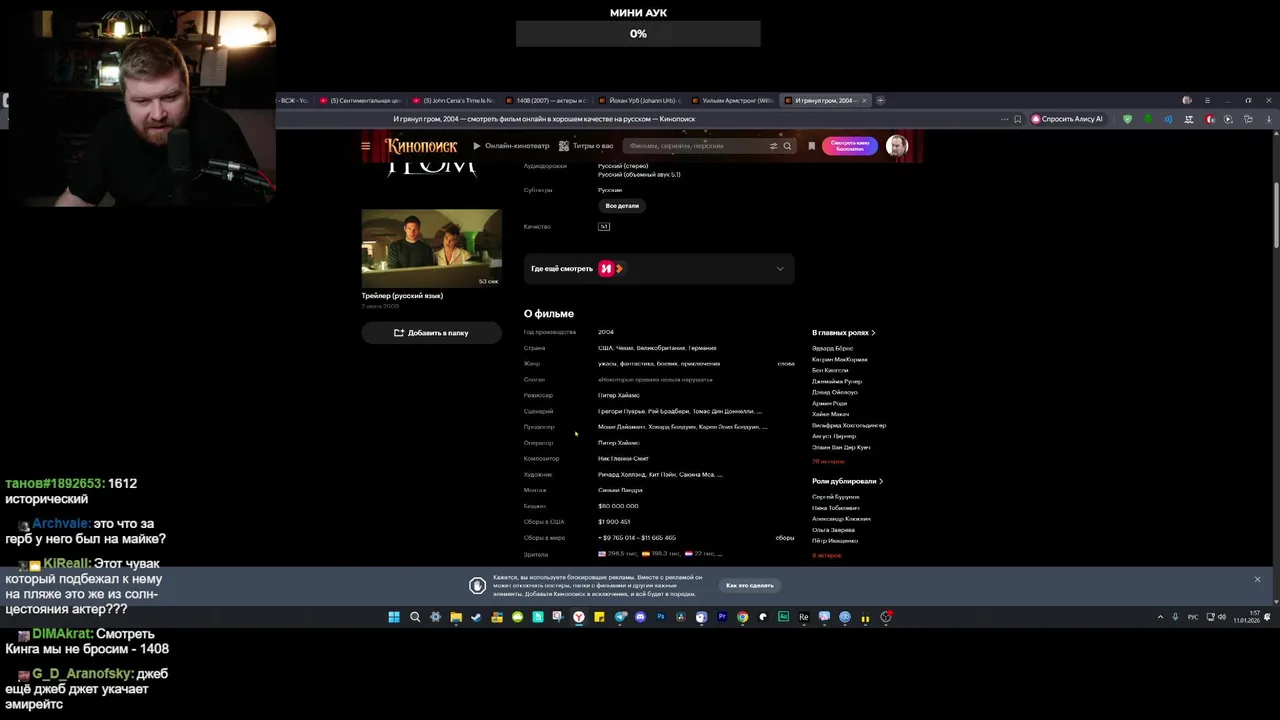Open a new browser tab
1280x720 pixels.
[x=880, y=100]
